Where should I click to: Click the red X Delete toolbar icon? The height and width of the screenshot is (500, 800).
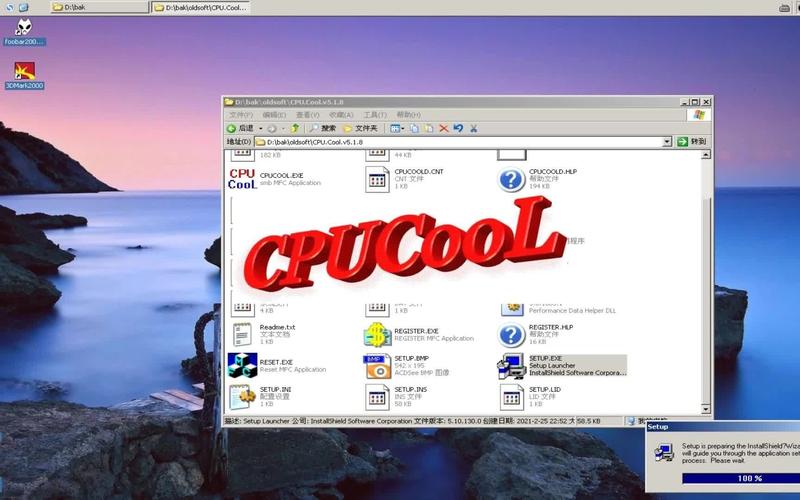[x=444, y=129]
